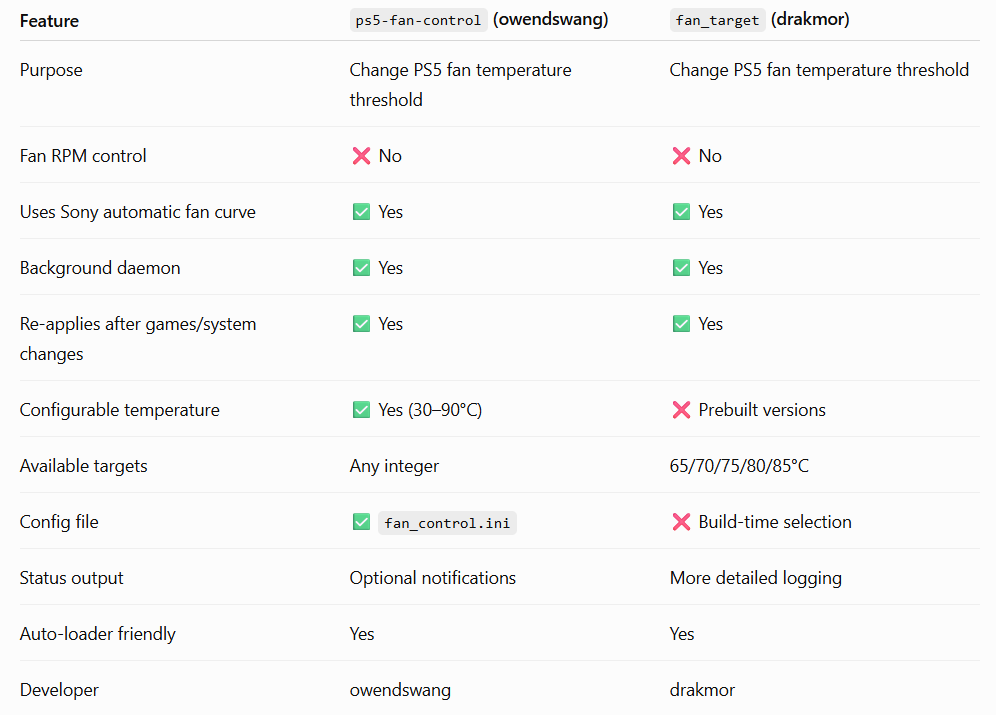Click green check for fan_target Sony fan curve
996x715 pixels.
(682, 211)
